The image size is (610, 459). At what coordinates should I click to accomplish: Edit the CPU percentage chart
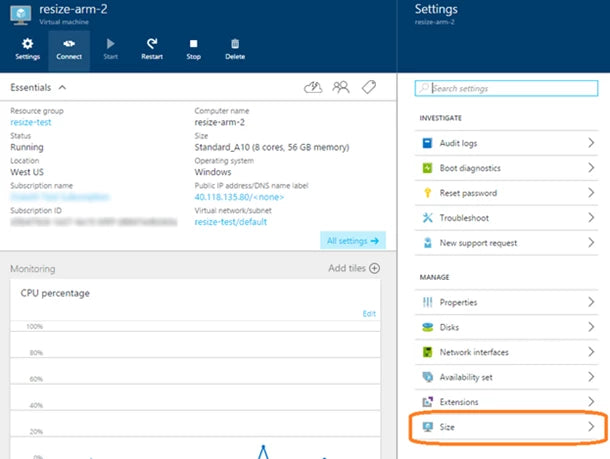(369, 314)
